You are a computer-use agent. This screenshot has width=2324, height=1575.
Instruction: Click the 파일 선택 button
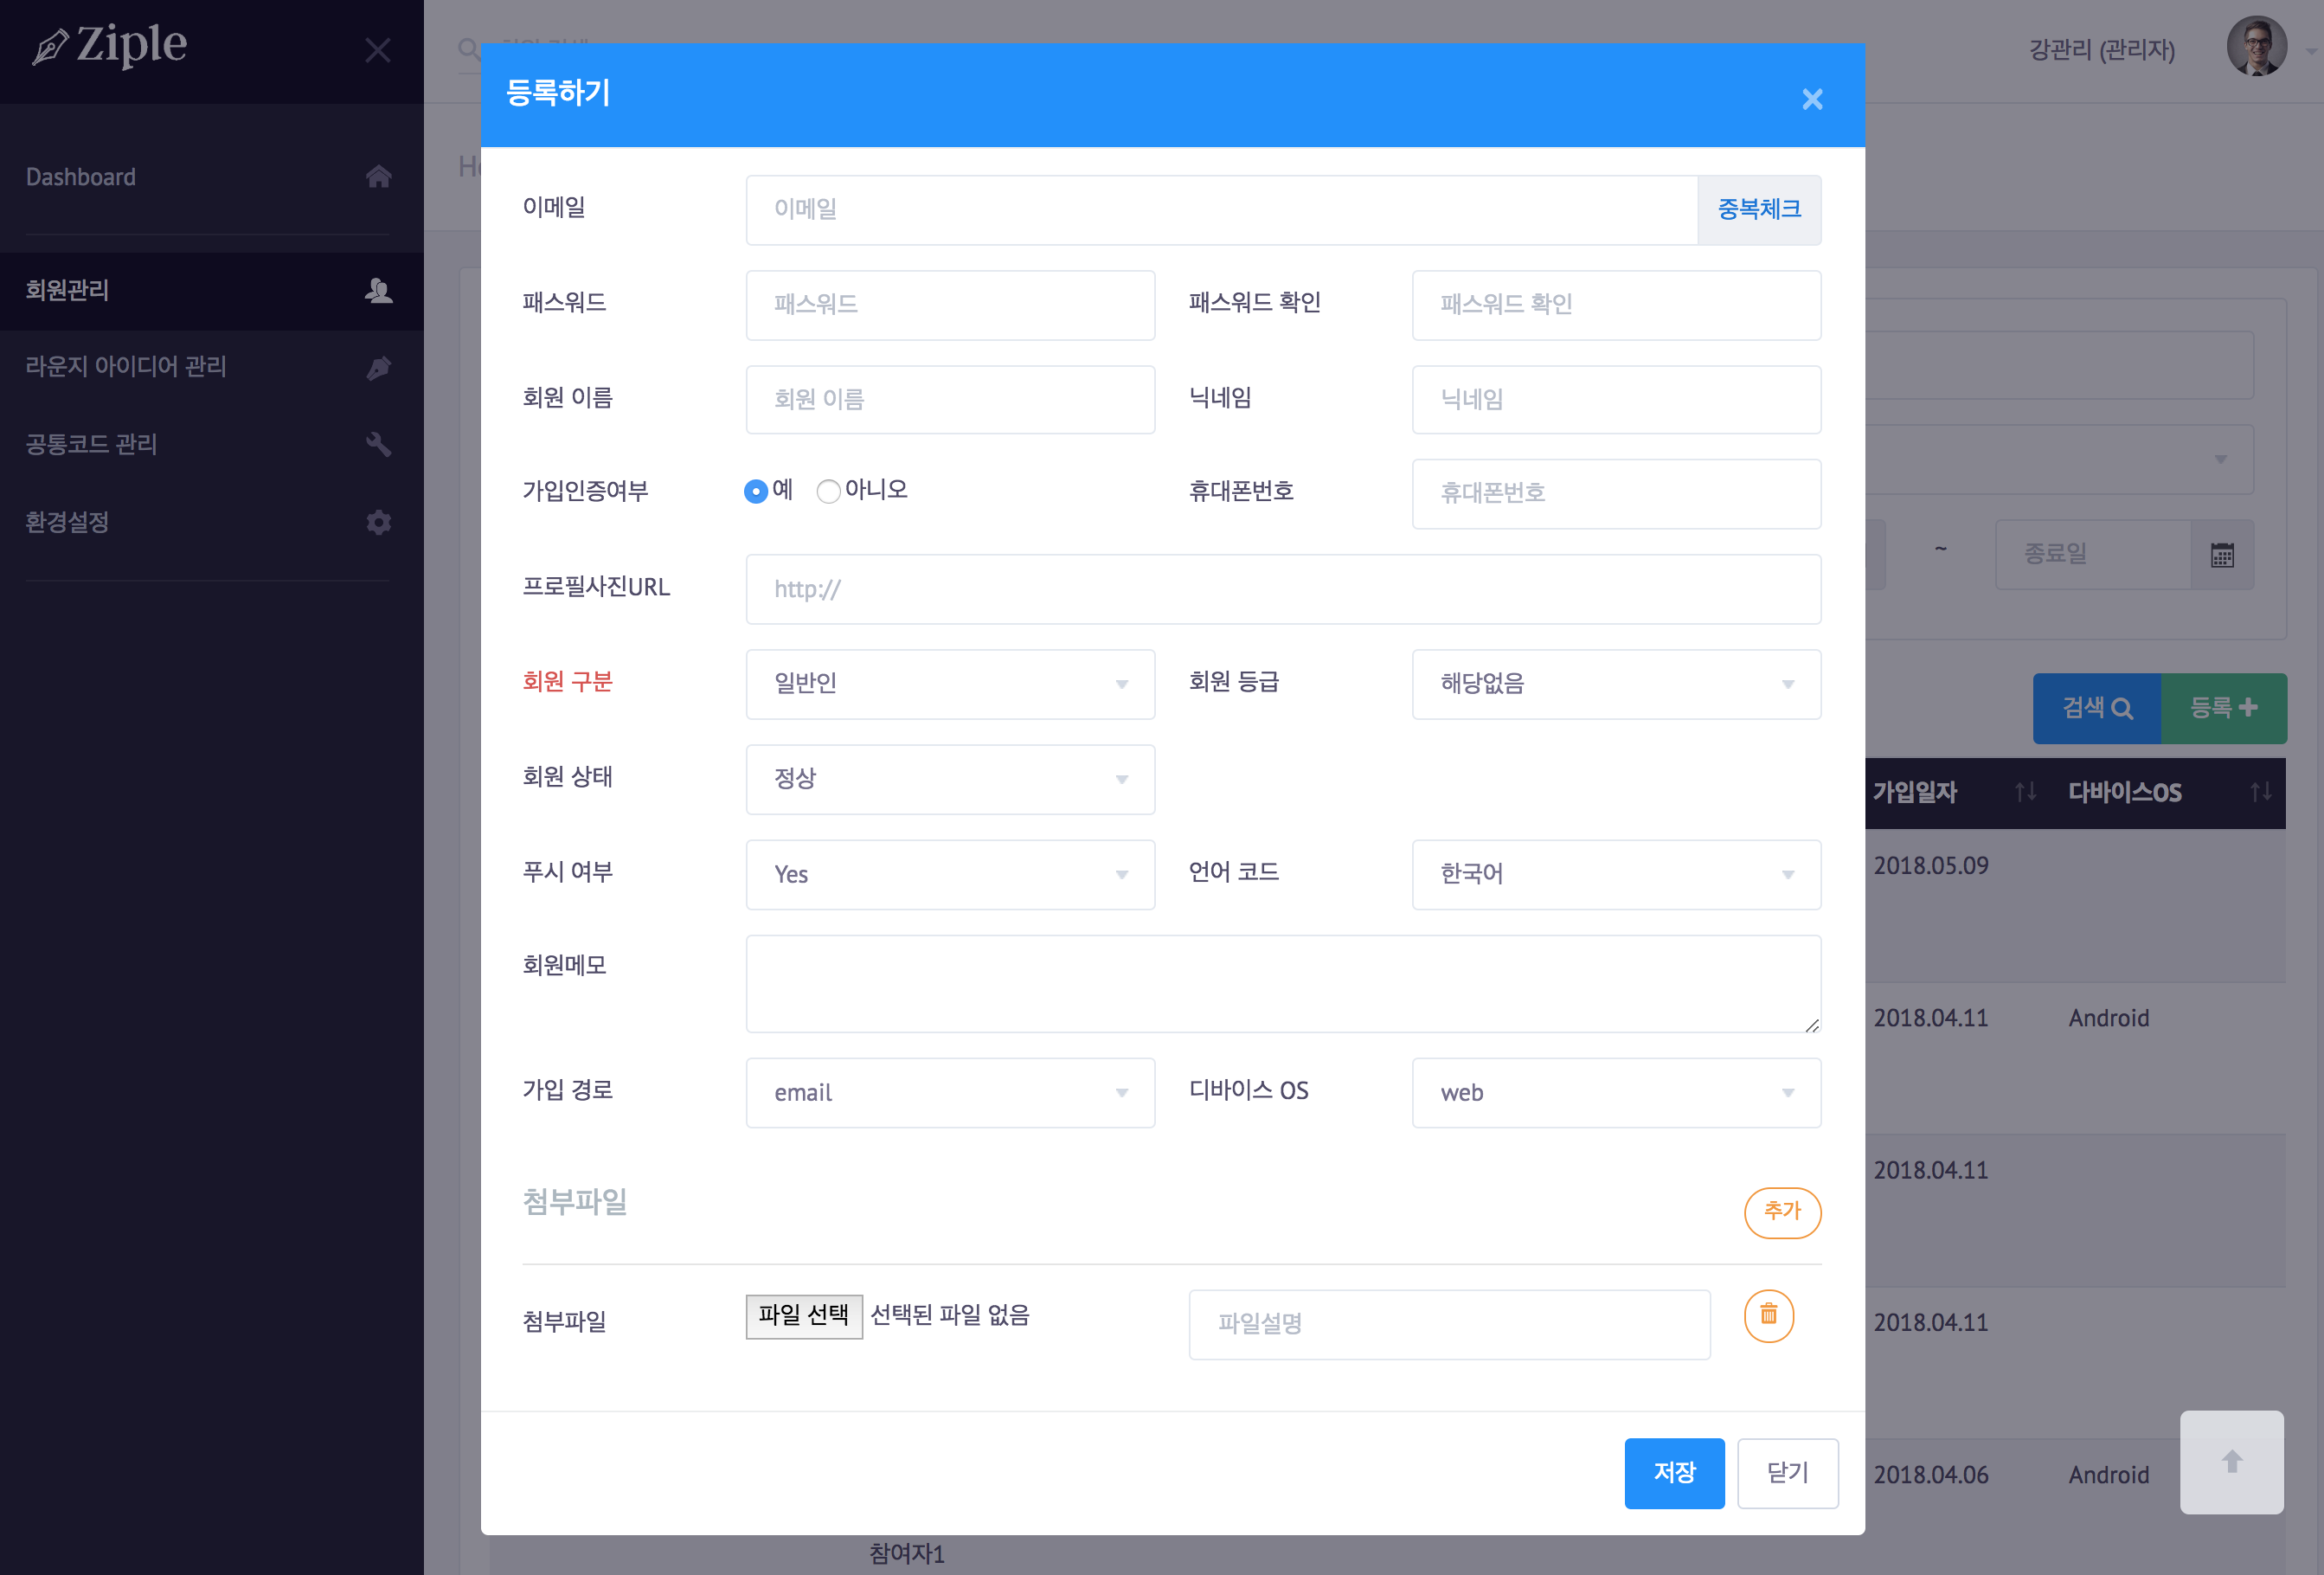coord(803,1315)
